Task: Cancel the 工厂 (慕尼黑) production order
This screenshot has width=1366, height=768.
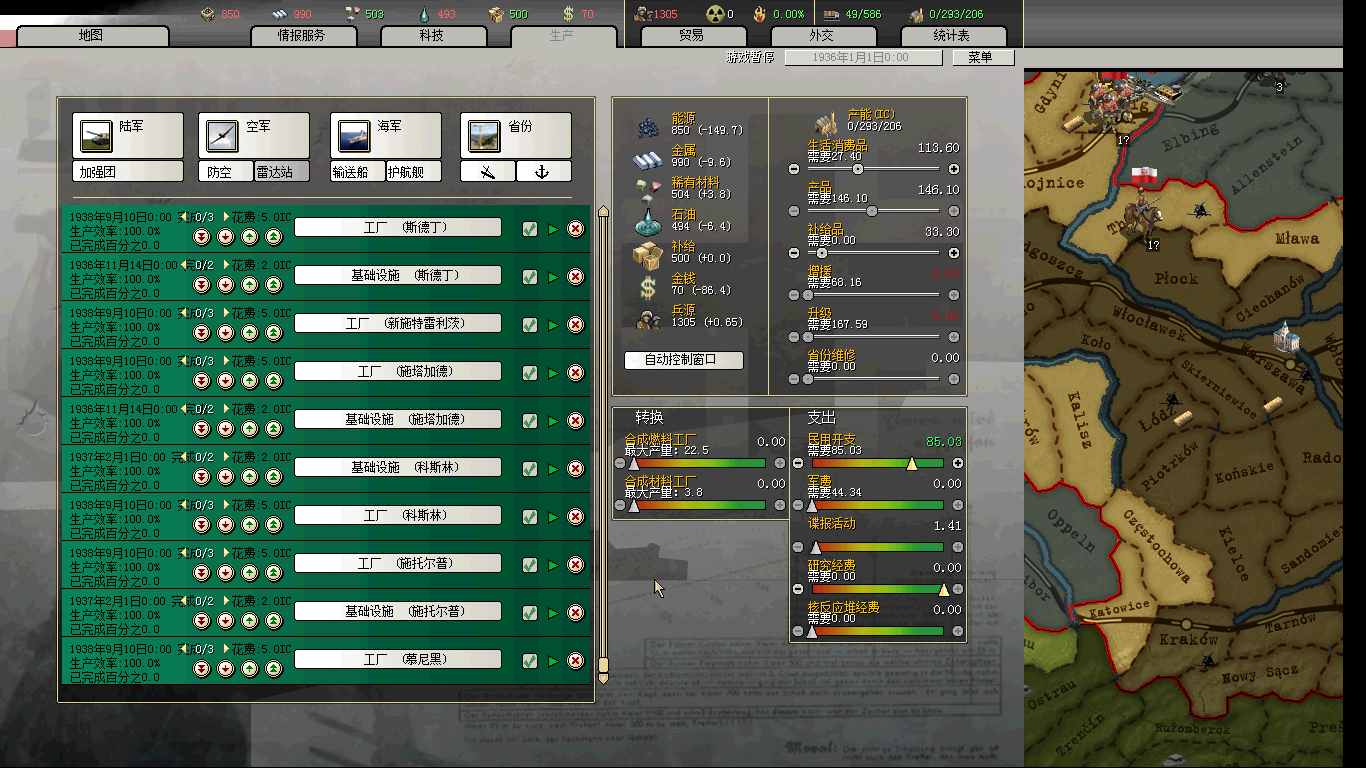Action: coord(576,661)
